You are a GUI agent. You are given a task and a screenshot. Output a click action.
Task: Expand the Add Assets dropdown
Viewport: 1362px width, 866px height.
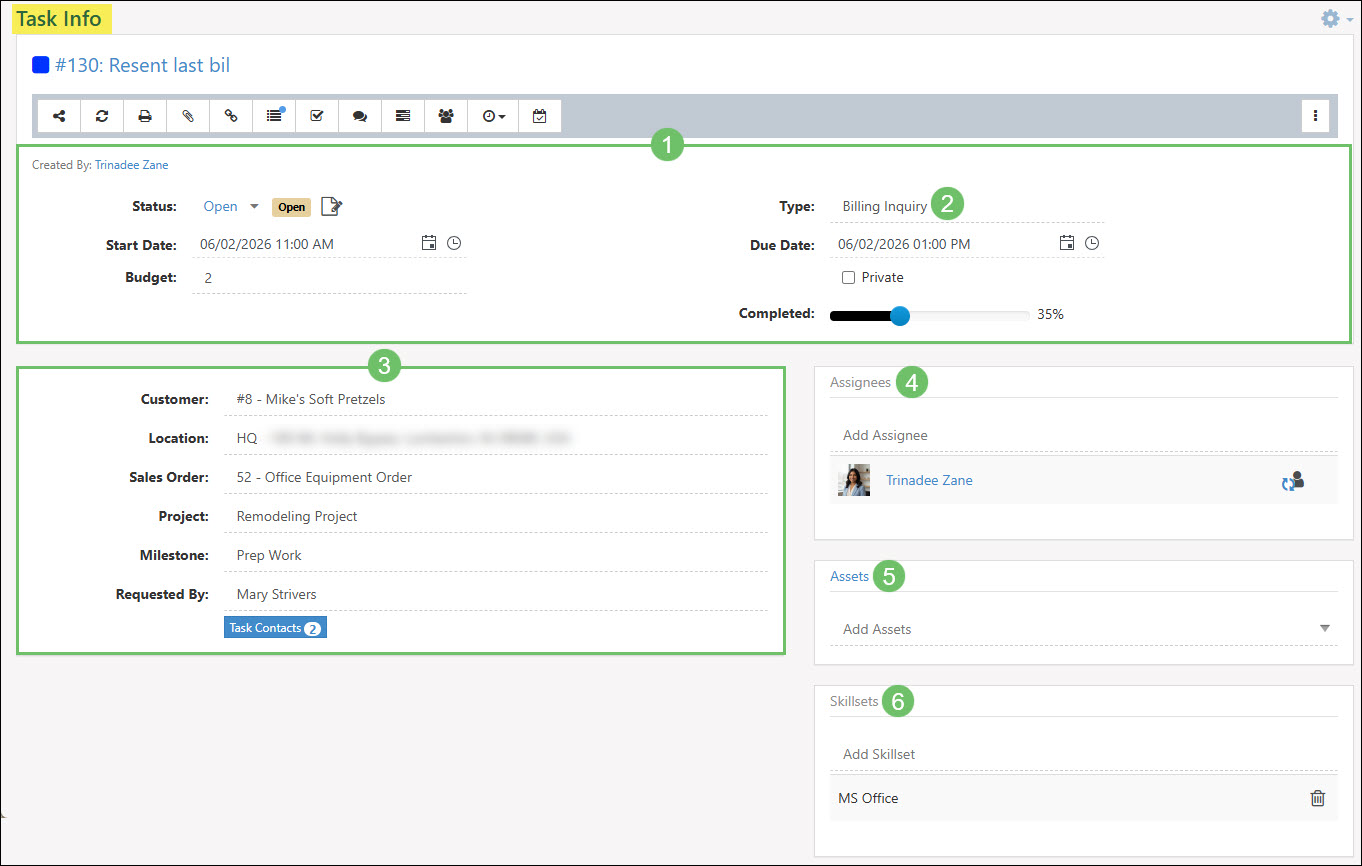coord(1325,629)
